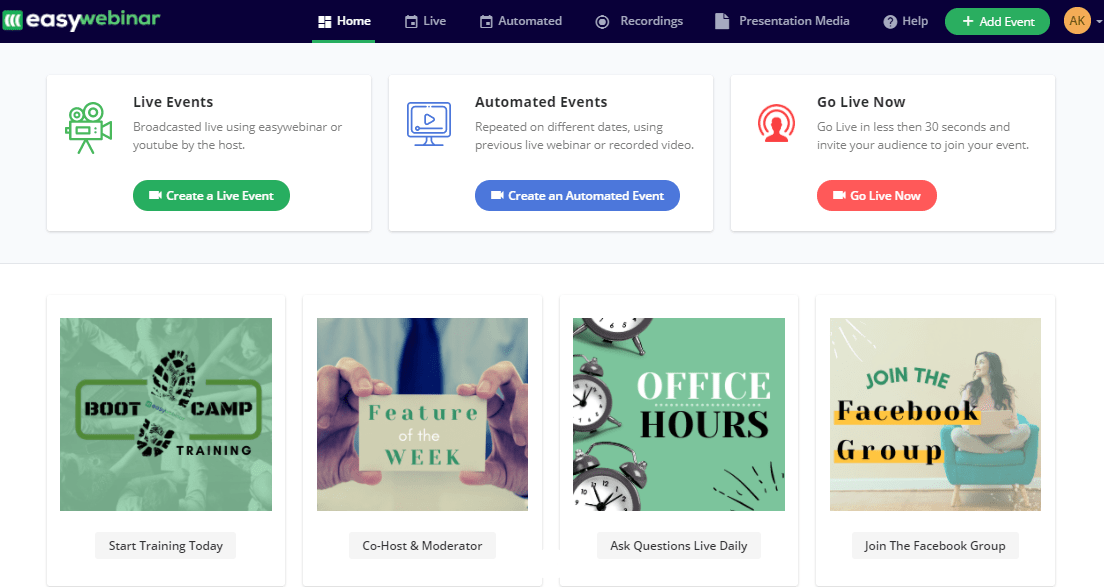Viewport: 1104px width, 587px height.
Task: Click the Go Live Now heading
Action: 861,102
